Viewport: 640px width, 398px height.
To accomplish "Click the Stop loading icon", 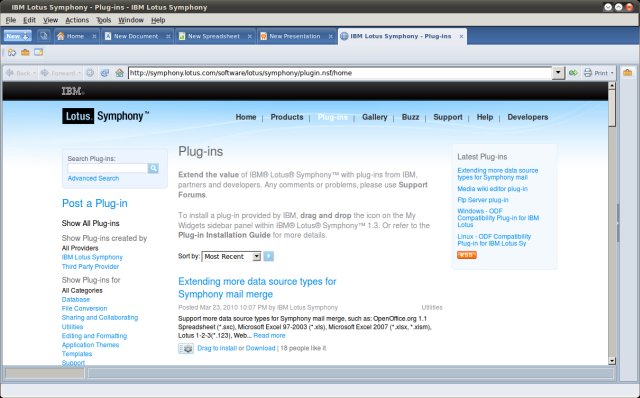I will tap(90, 73).
